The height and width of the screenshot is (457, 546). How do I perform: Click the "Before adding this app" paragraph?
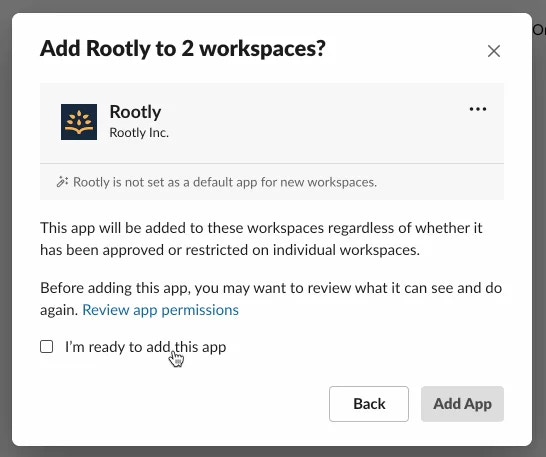tap(271, 299)
